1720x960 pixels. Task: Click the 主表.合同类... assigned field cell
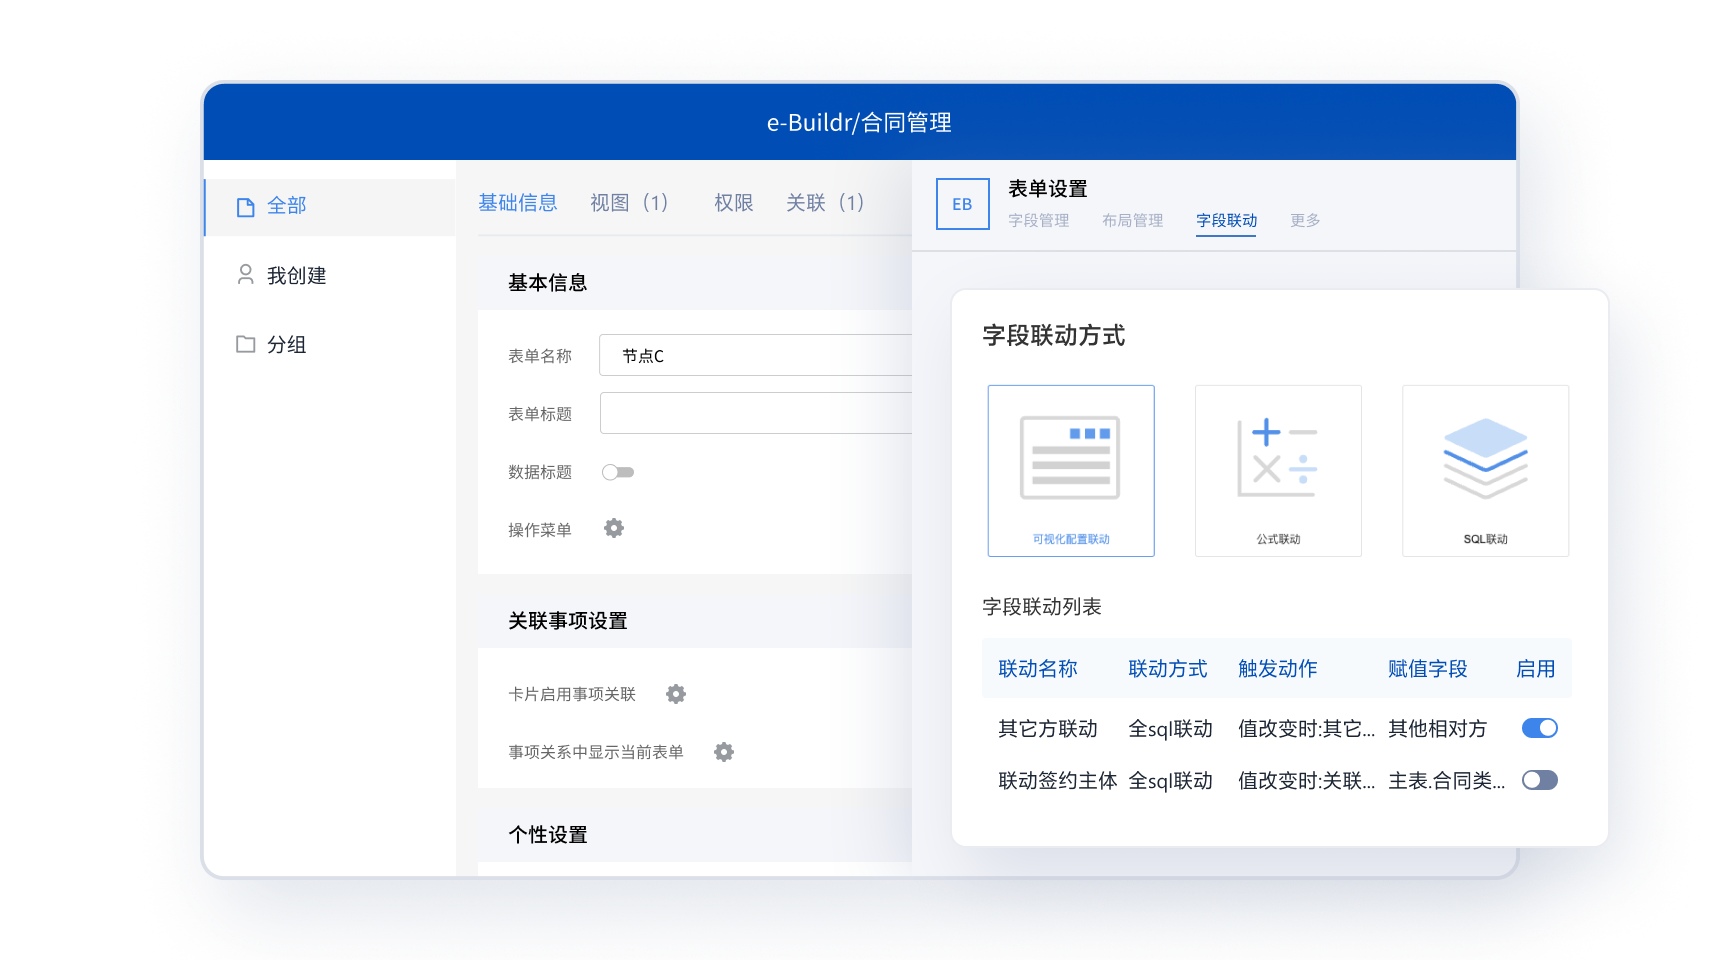(x=1447, y=780)
